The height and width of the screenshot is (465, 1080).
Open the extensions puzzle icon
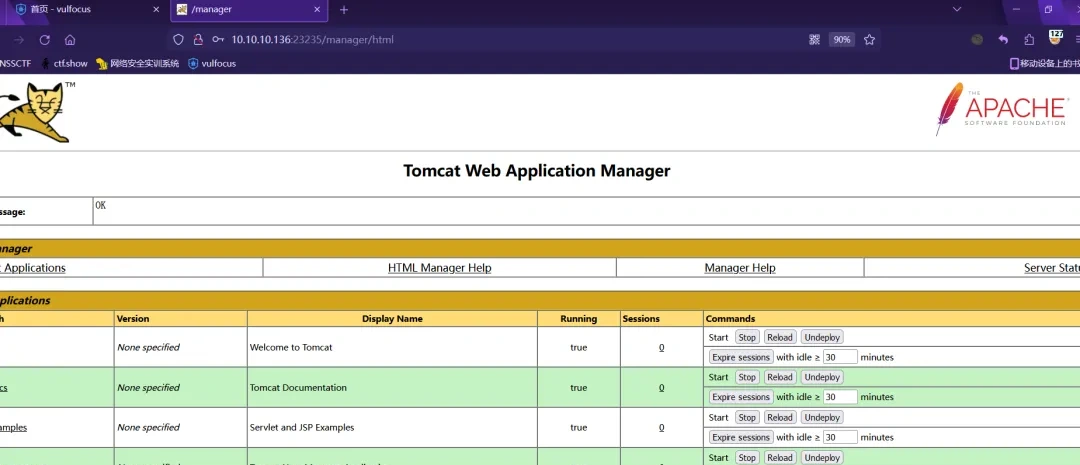pos(1029,40)
